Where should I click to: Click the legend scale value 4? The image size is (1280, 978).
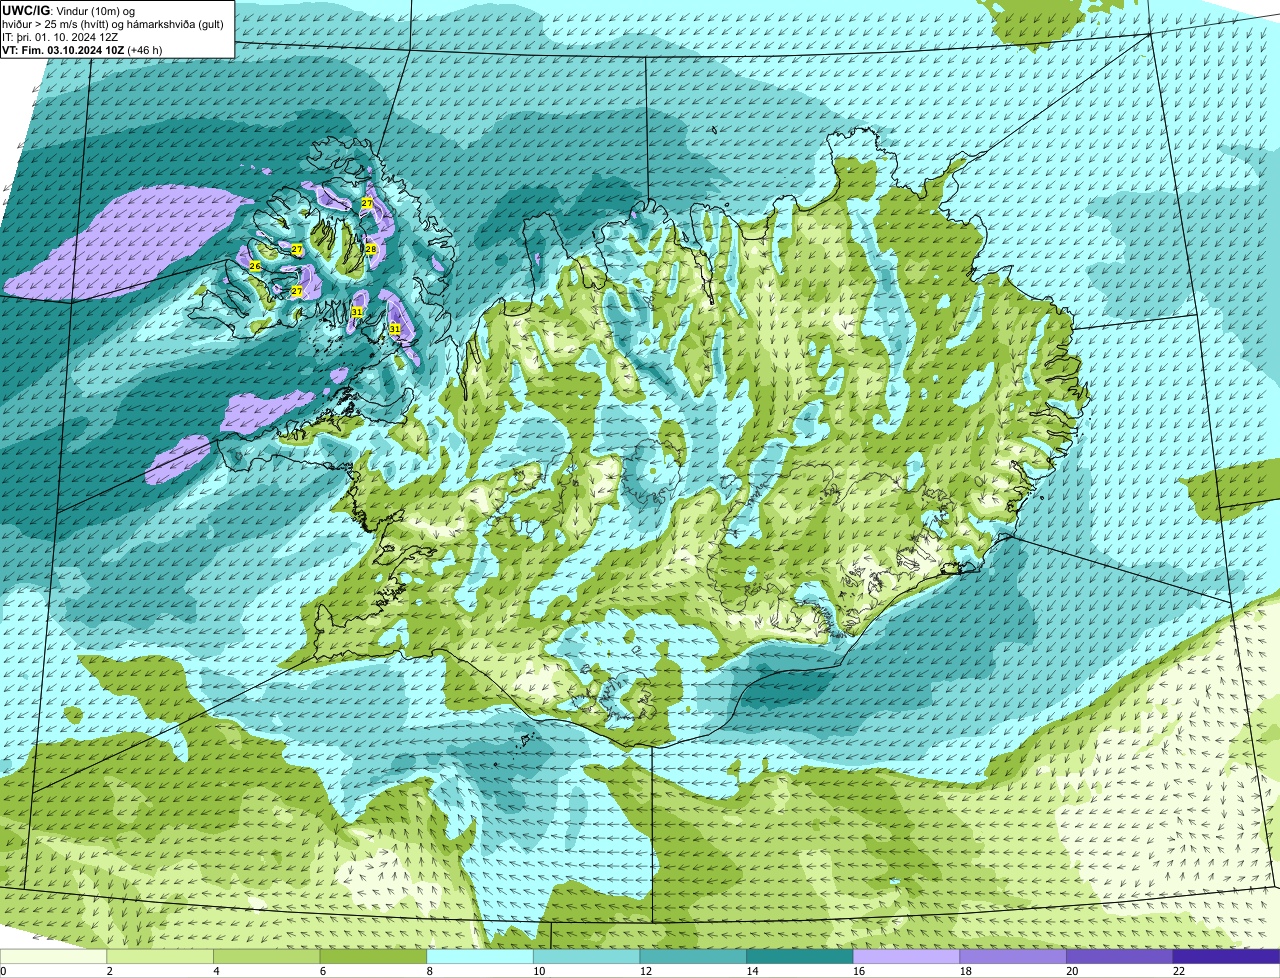(x=216, y=971)
